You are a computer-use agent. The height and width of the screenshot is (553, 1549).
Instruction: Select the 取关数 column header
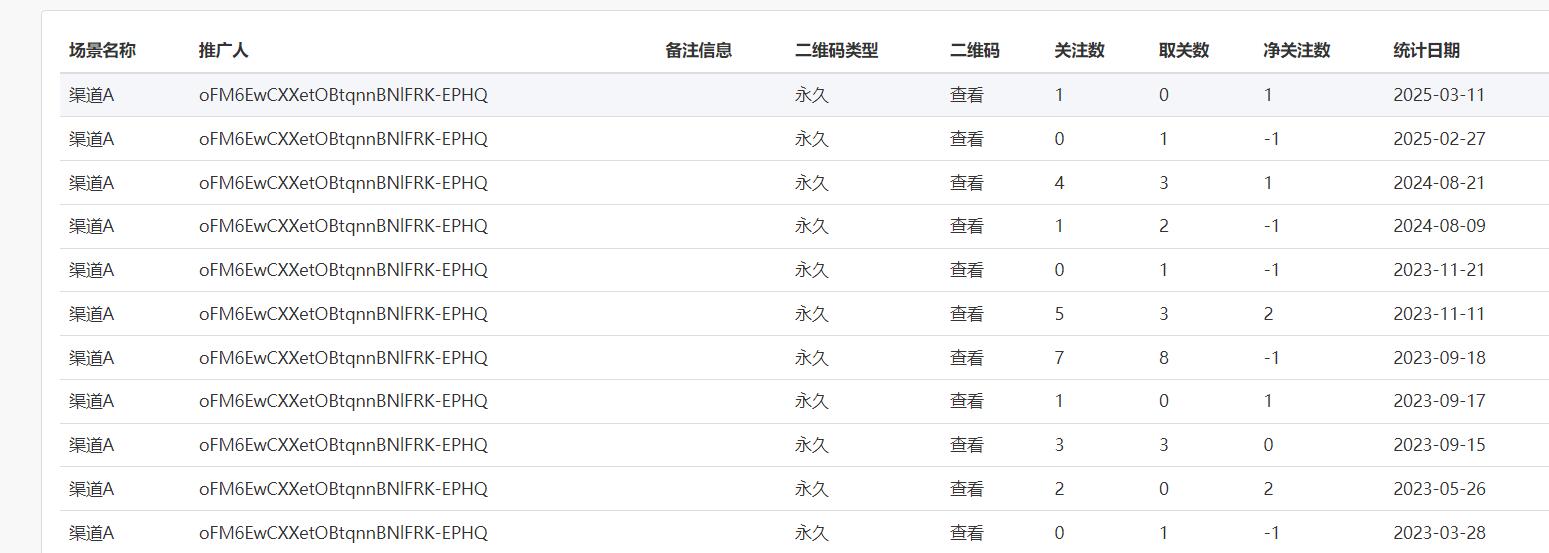pos(1183,51)
